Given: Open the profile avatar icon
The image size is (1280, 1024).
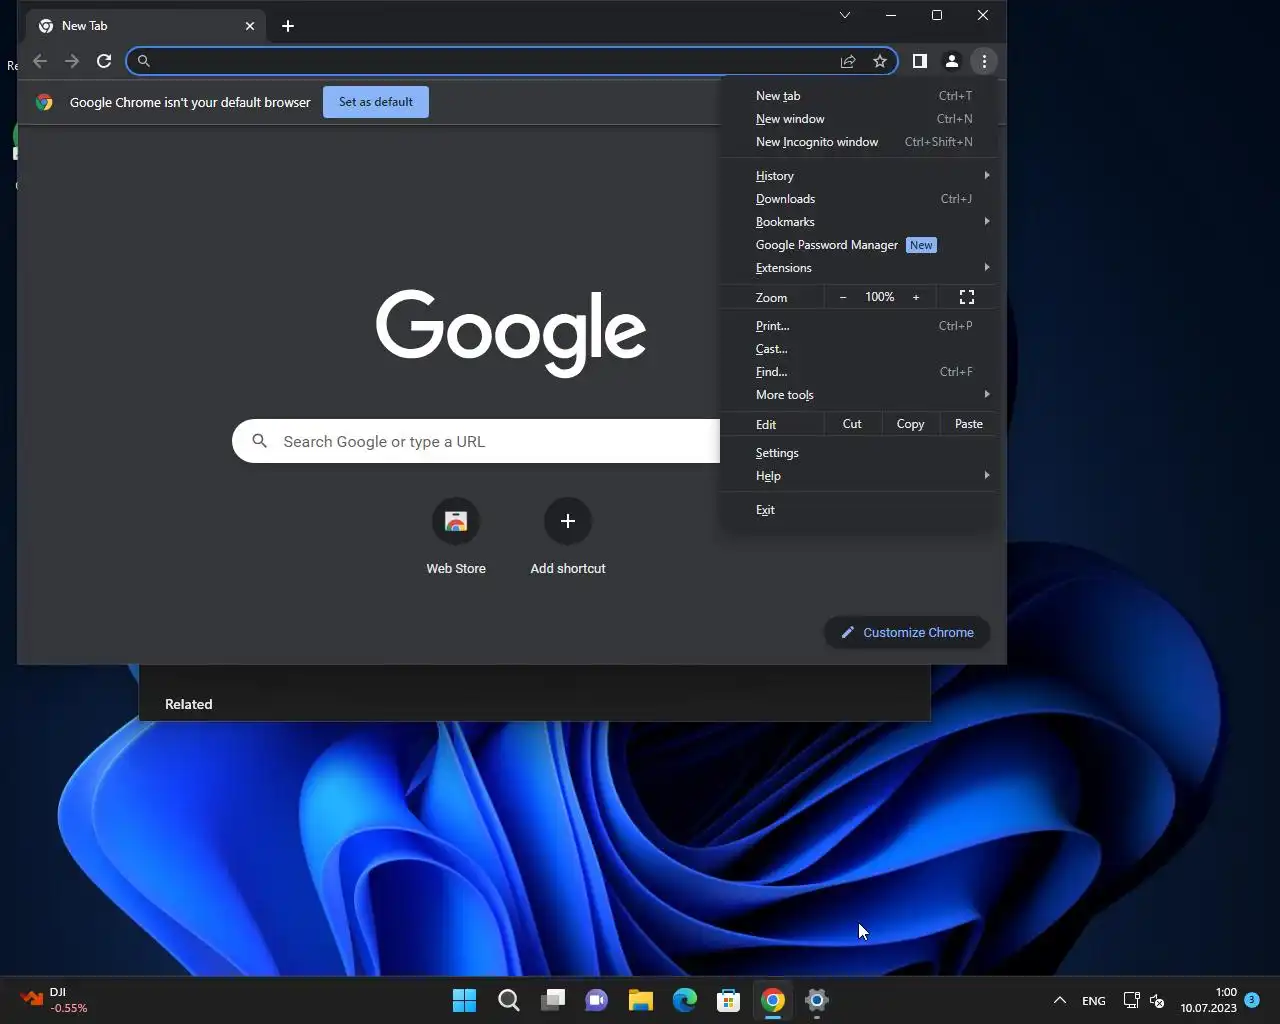Looking at the screenshot, I should (952, 61).
